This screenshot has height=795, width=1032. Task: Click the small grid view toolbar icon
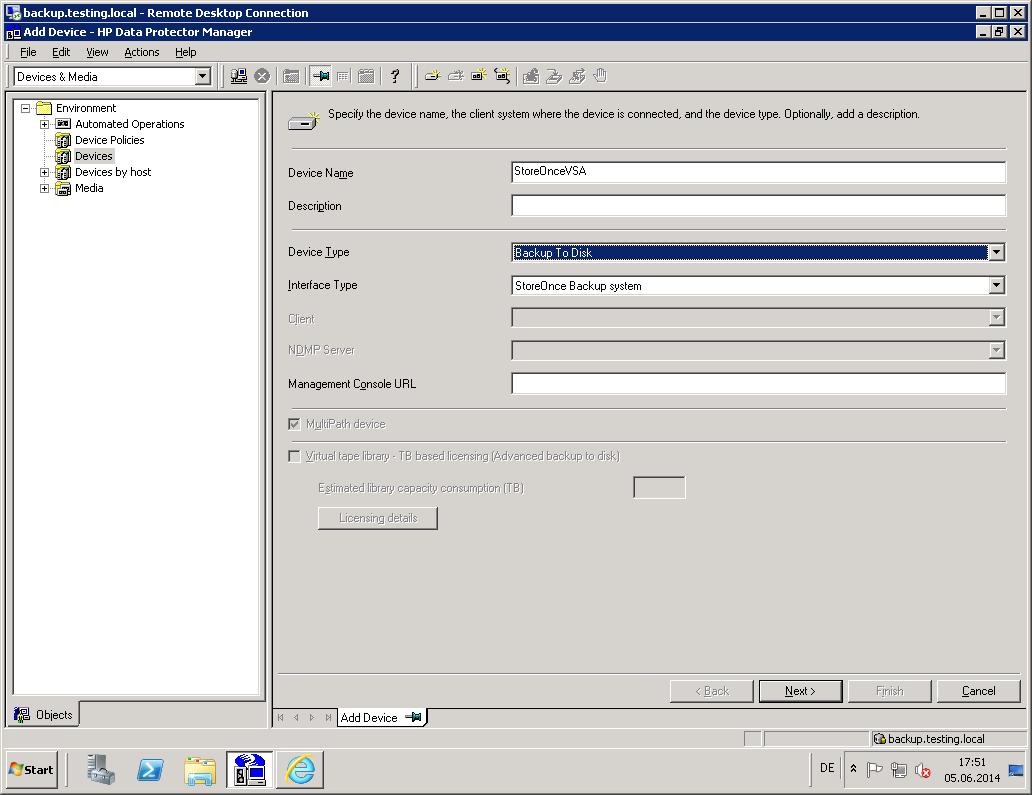[x=343, y=76]
